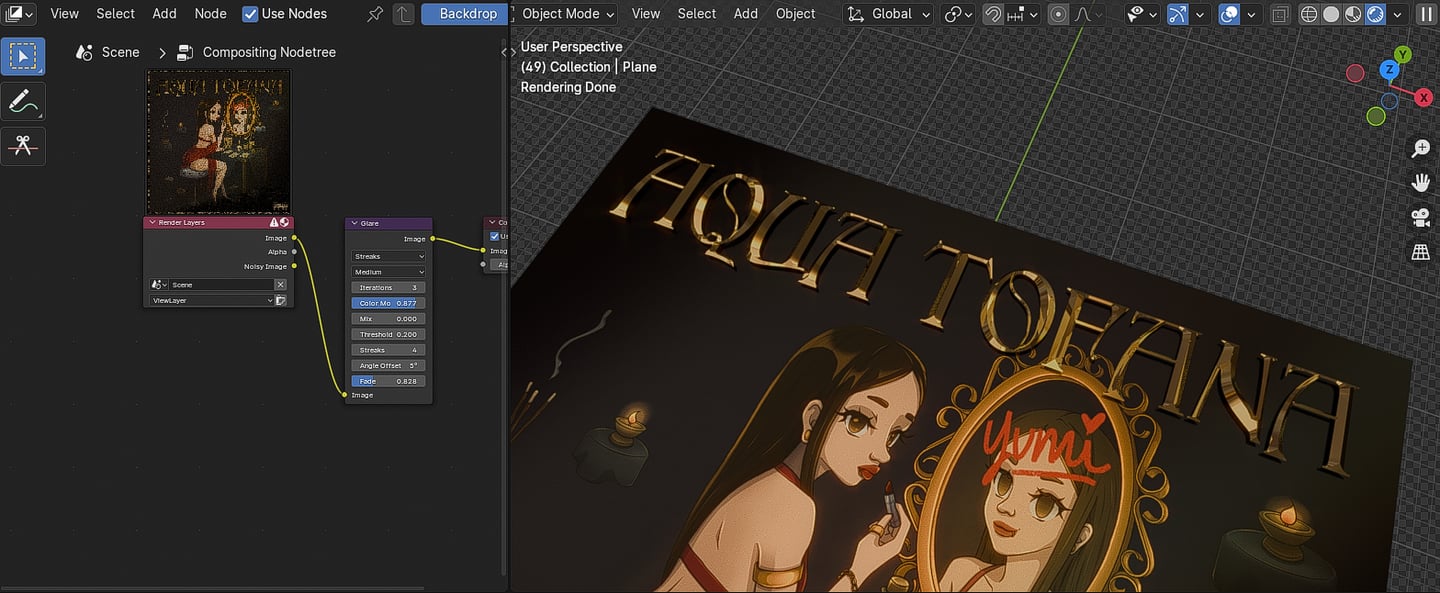
Task: Click the Render Layers preview thumbnail
Action: click(x=219, y=142)
